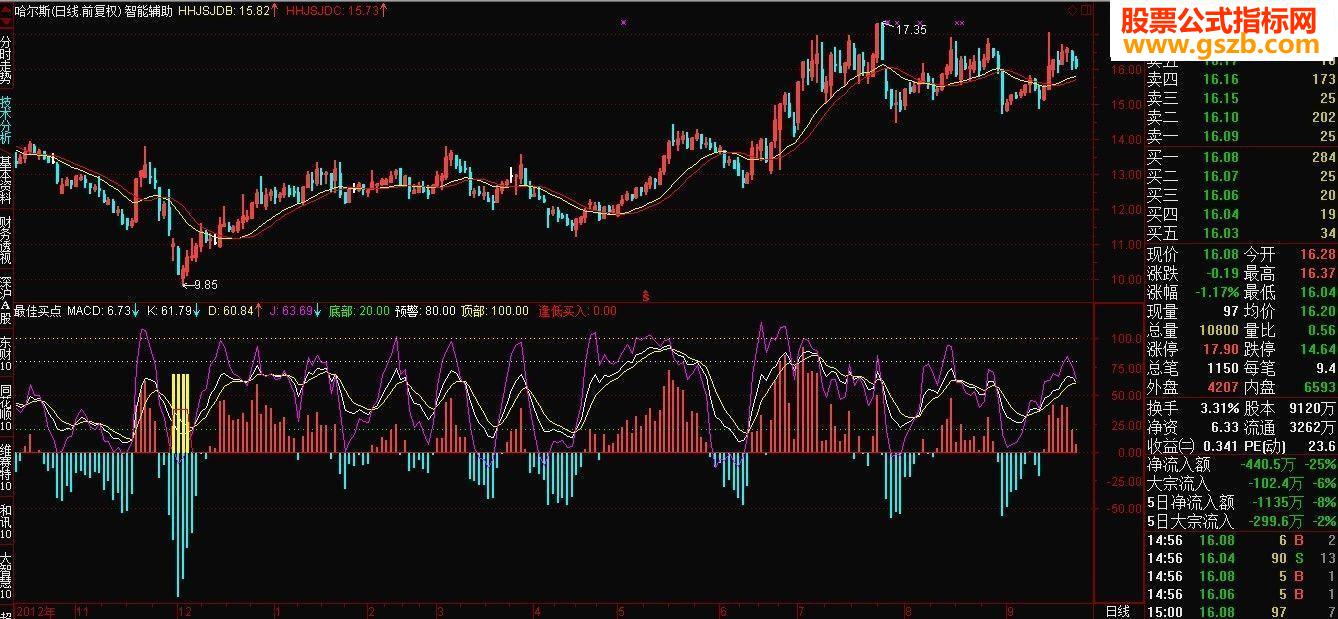Click the 今开 16.28 value
The image size is (1338, 619).
[x=1316, y=254]
